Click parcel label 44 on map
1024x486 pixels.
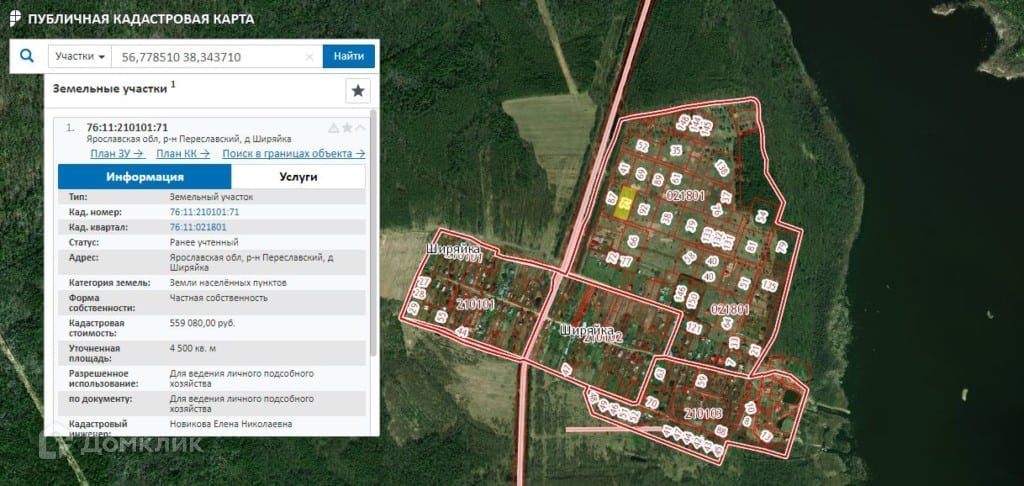462,332
